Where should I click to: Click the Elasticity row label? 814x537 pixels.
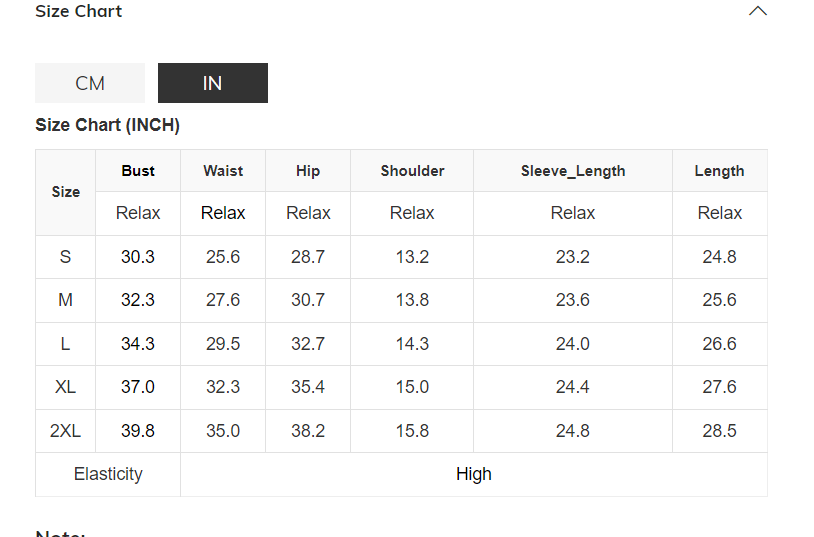click(x=108, y=474)
